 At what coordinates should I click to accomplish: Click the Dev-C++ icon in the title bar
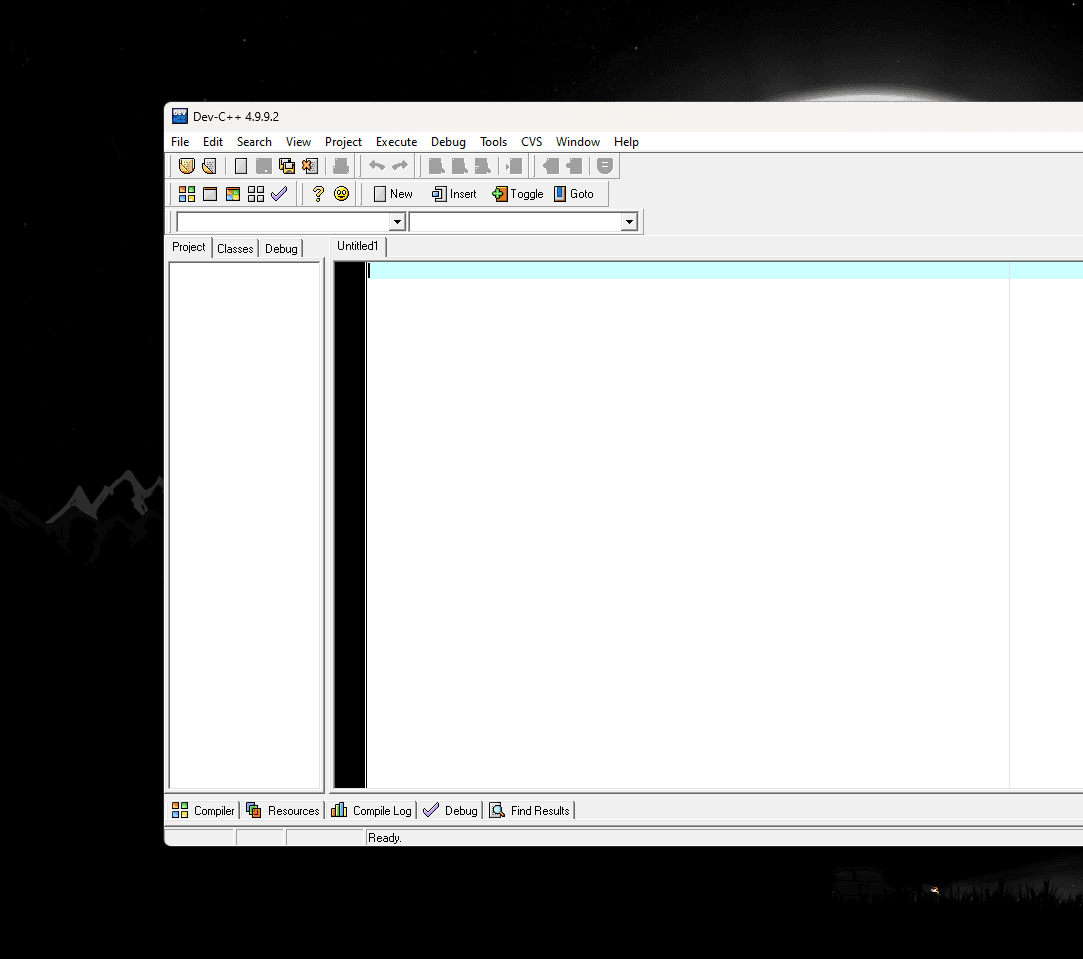180,116
